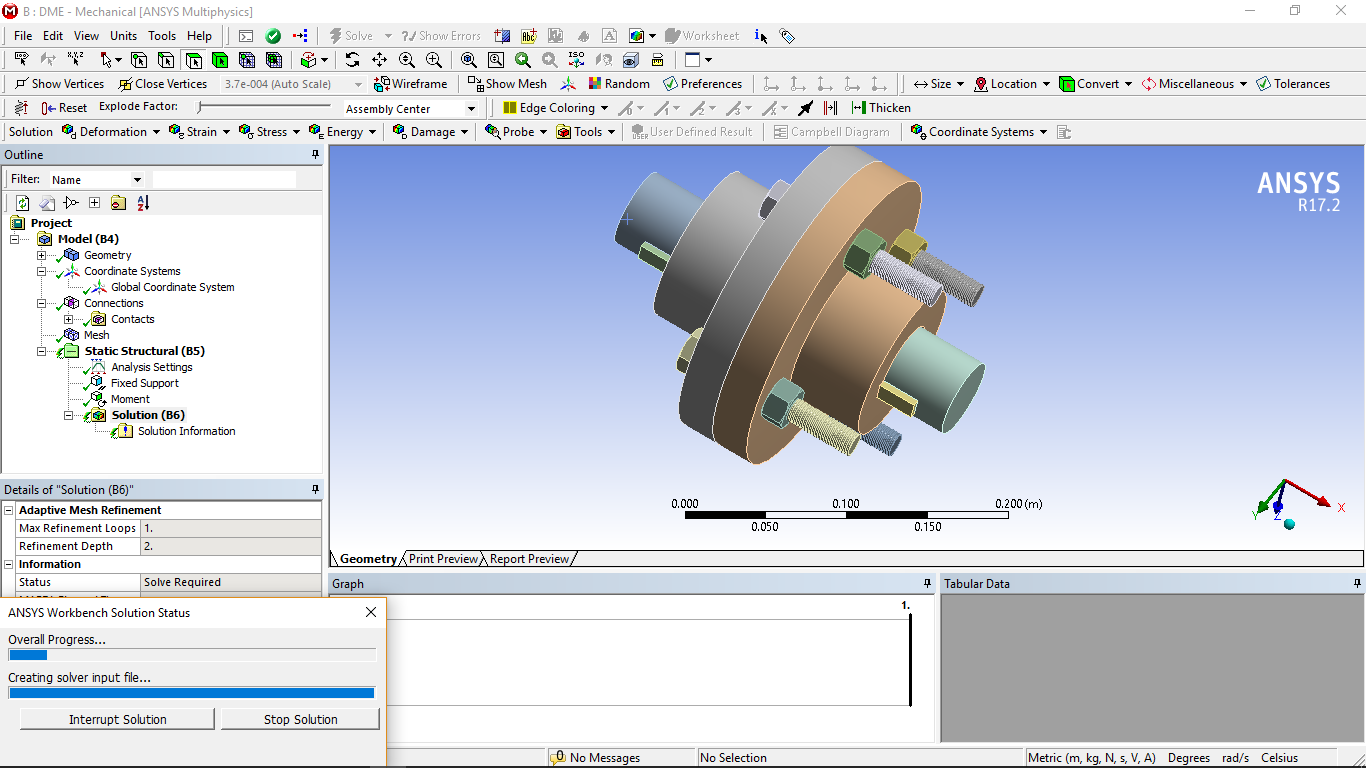The image size is (1366, 768).
Task: Select the Rotate view tool
Action: click(353, 60)
